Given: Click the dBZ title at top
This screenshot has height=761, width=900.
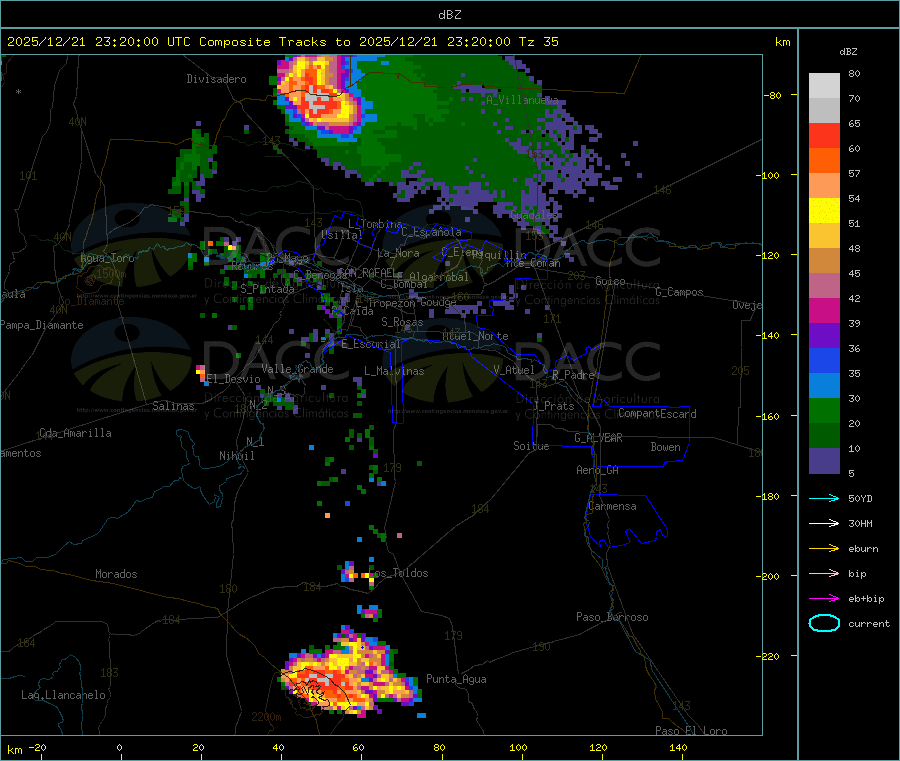Looking at the screenshot, I should [x=449, y=14].
